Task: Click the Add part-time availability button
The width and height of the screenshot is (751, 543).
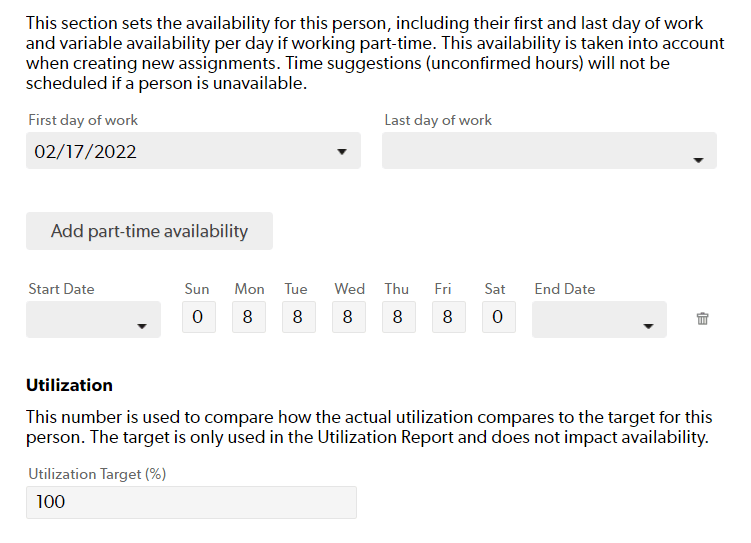Action: coord(149,231)
